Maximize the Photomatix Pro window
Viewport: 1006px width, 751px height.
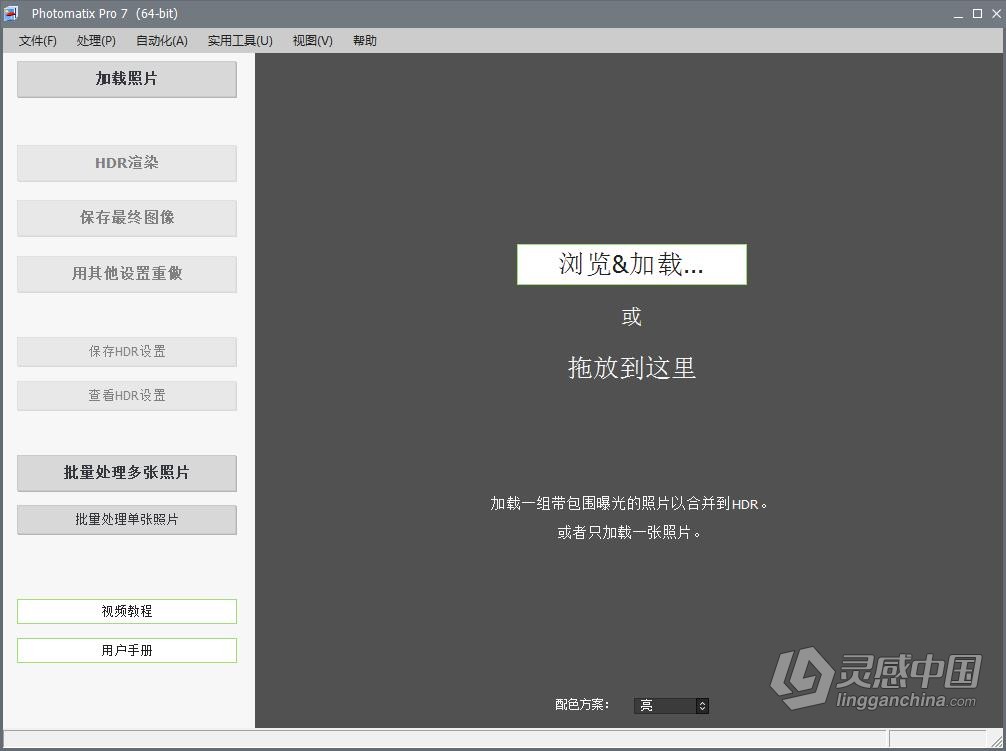pyautogui.click(x=977, y=13)
